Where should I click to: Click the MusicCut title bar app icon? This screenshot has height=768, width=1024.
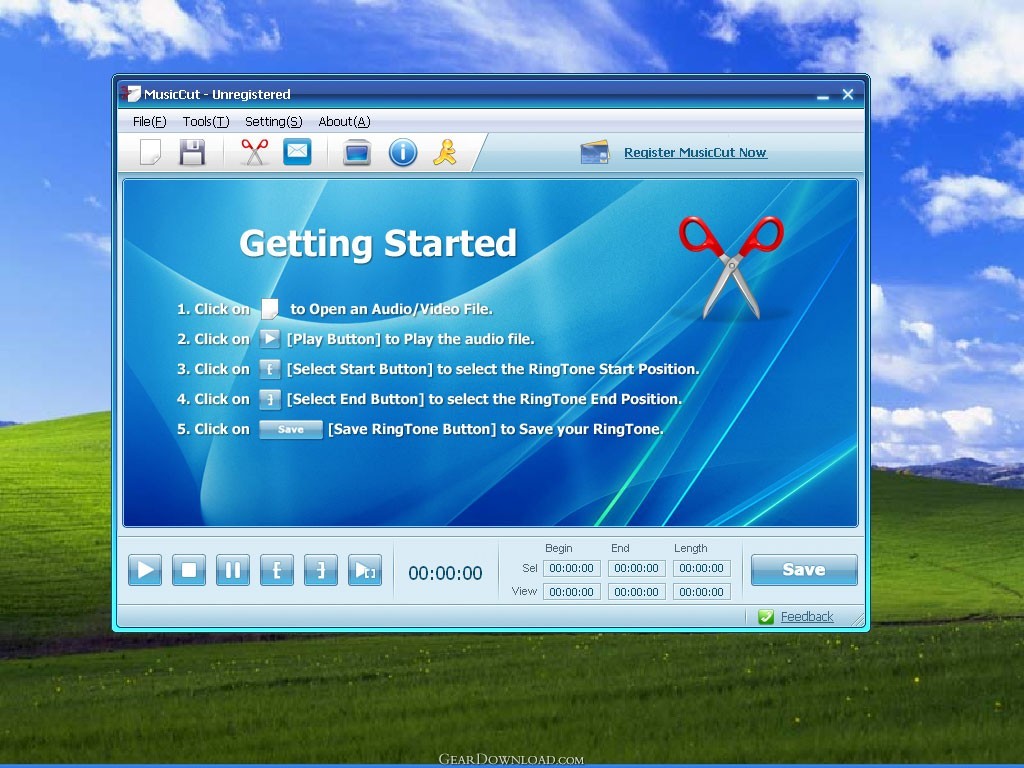(131, 94)
